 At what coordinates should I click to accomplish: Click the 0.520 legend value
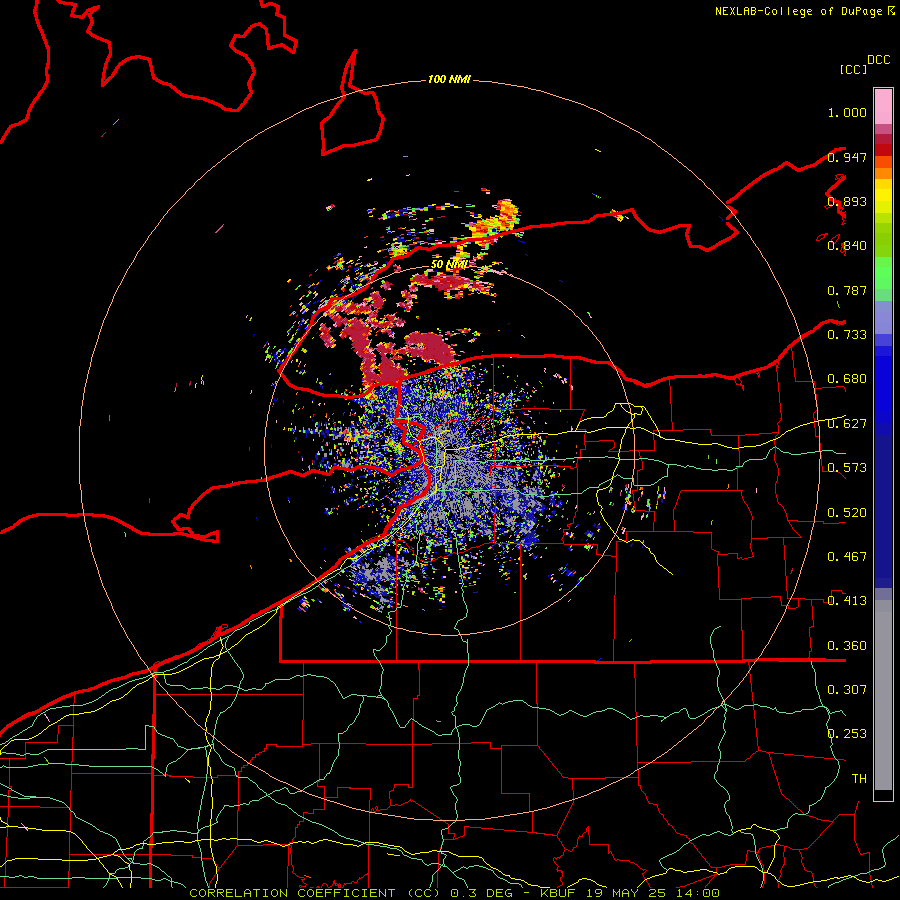click(847, 512)
